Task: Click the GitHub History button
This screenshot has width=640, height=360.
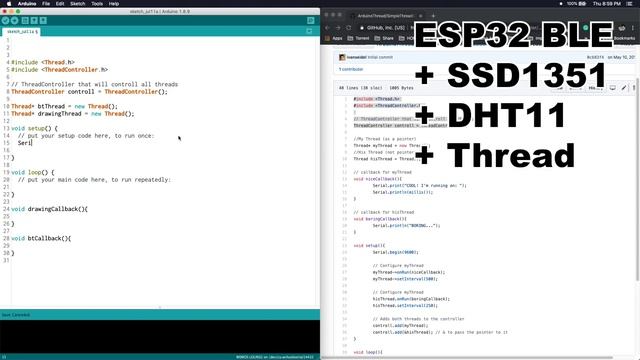Action: coord(596,88)
